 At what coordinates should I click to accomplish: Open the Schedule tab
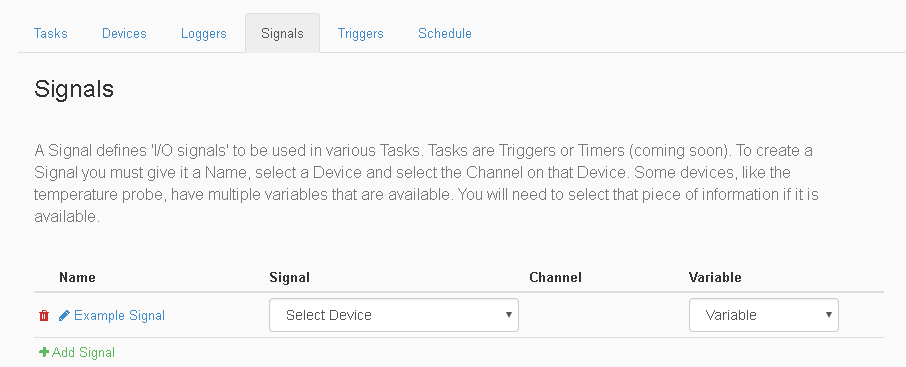(445, 34)
